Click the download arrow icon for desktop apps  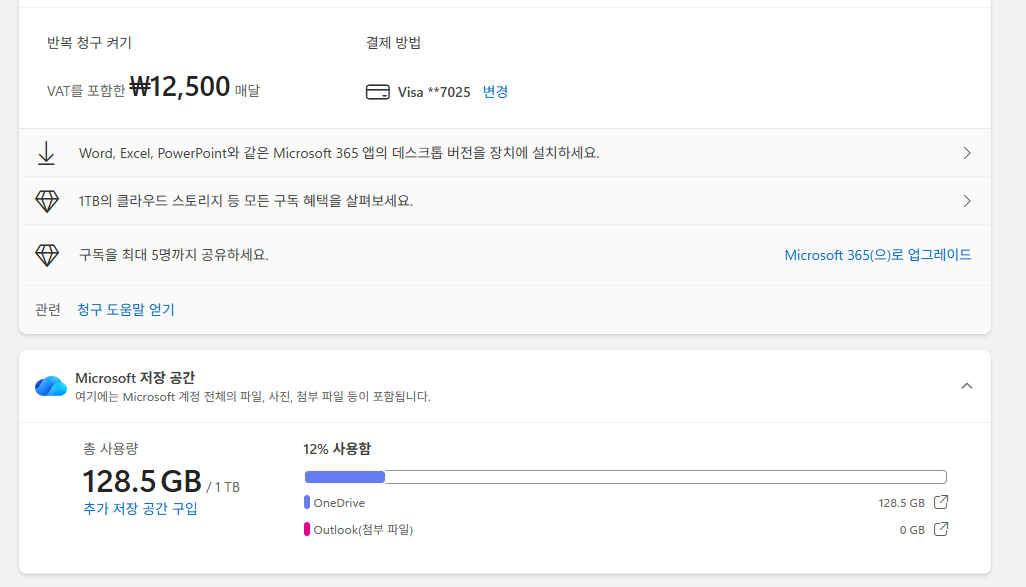pos(46,153)
